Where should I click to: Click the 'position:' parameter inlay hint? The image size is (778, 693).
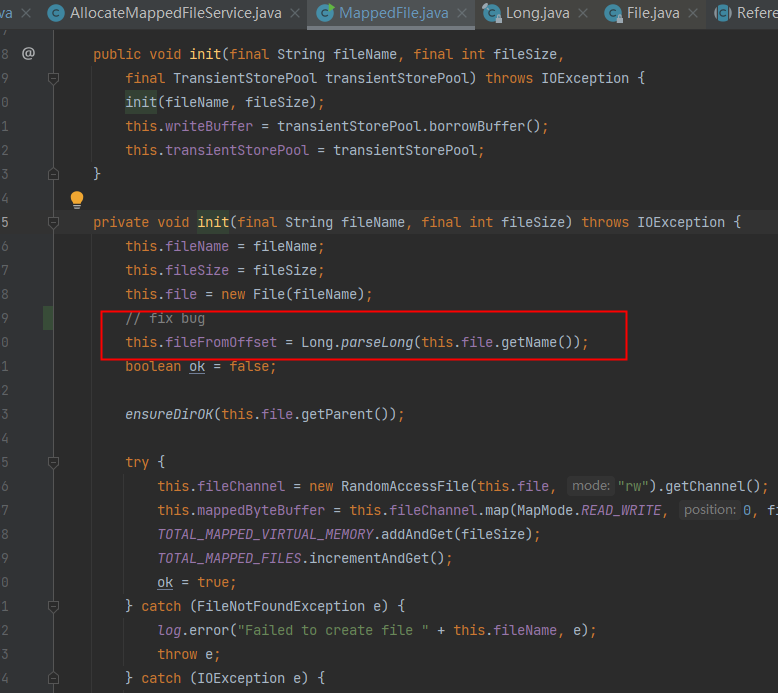click(710, 510)
